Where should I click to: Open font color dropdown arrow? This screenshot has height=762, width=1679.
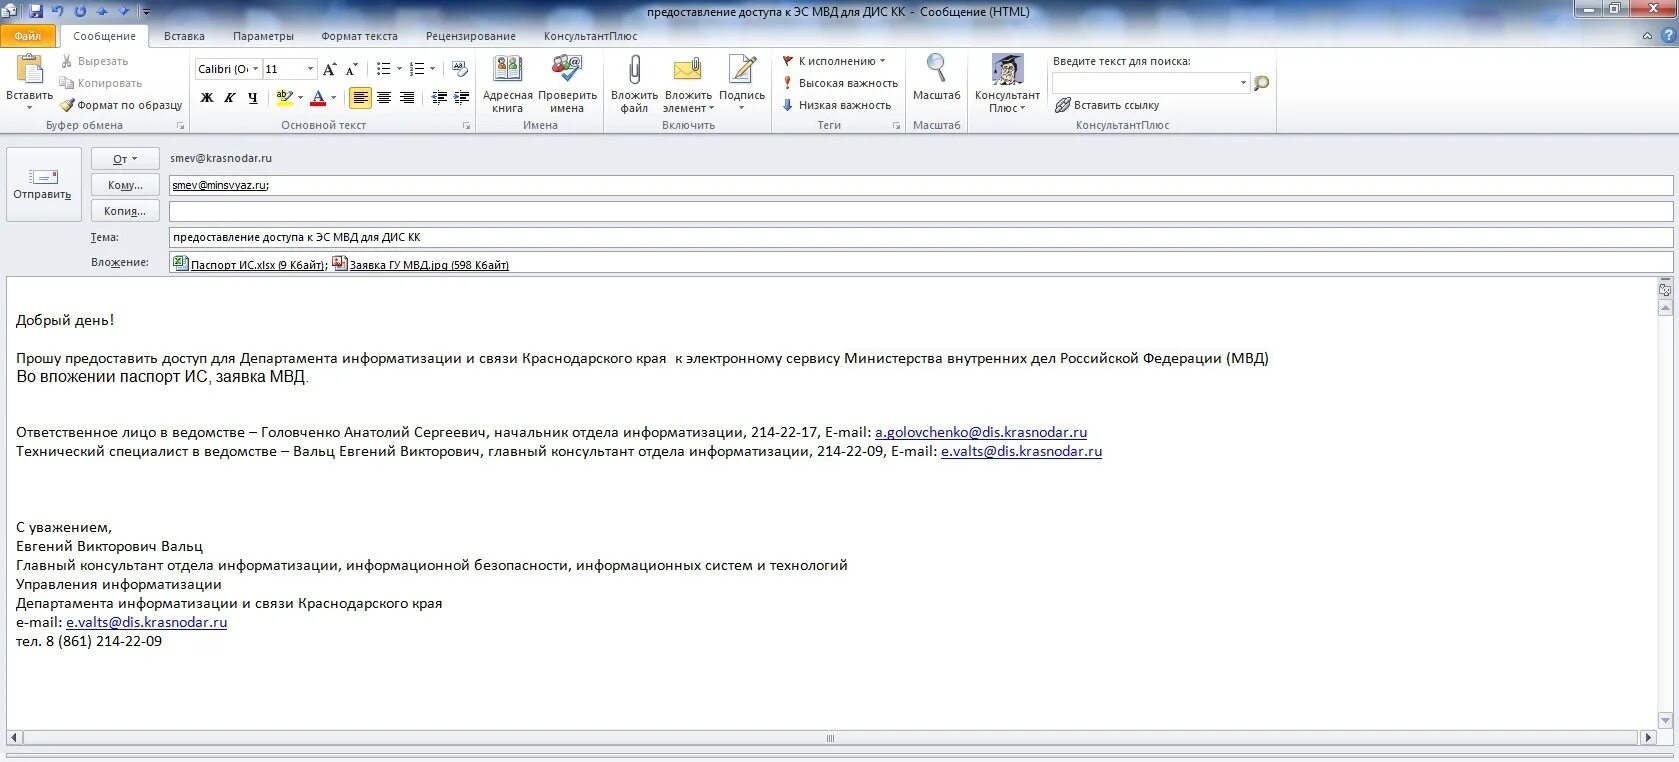[x=334, y=98]
